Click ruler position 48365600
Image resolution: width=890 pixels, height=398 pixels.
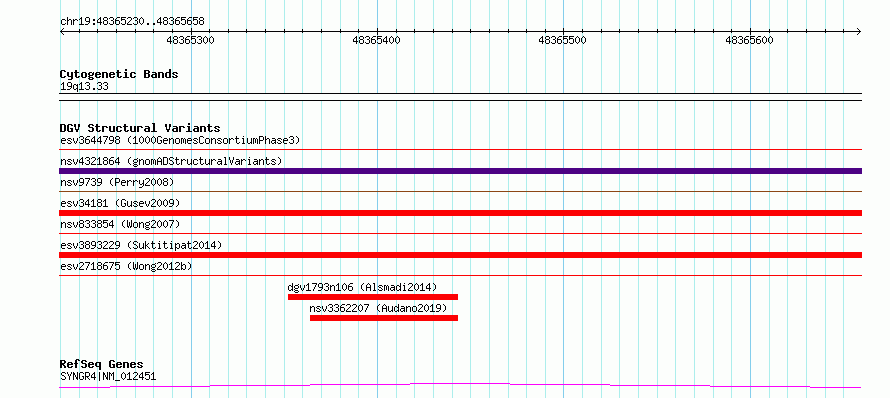[x=749, y=40]
